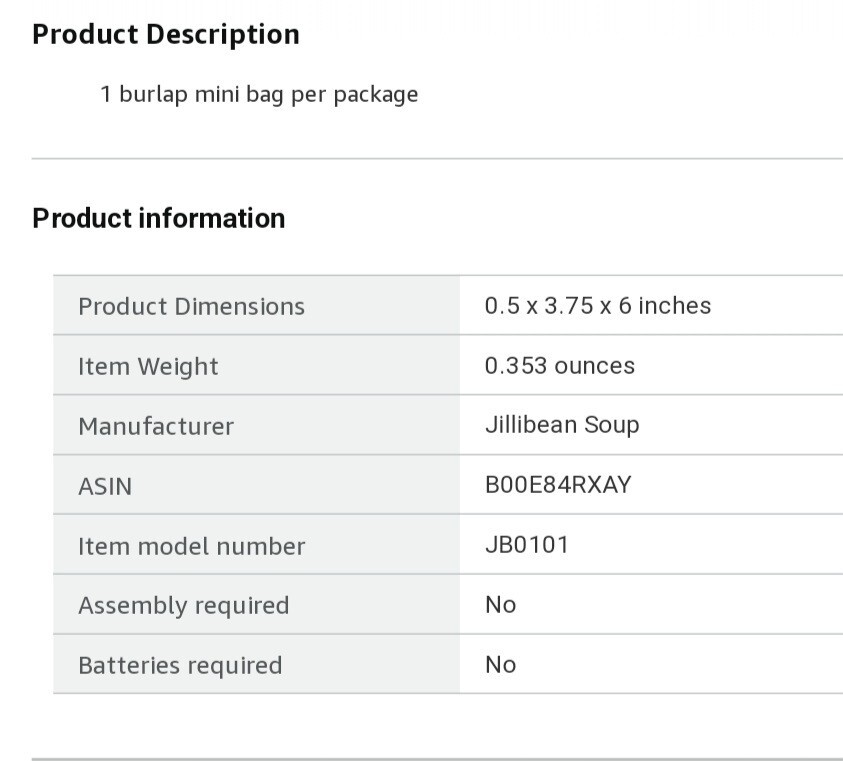
Task: Select the Item Weight label
Action: [148, 366]
